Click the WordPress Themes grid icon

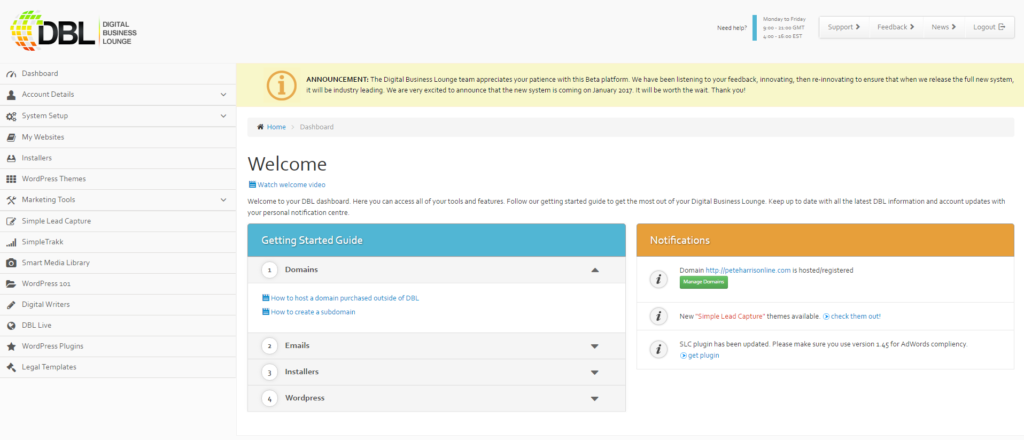[x=11, y=179]
